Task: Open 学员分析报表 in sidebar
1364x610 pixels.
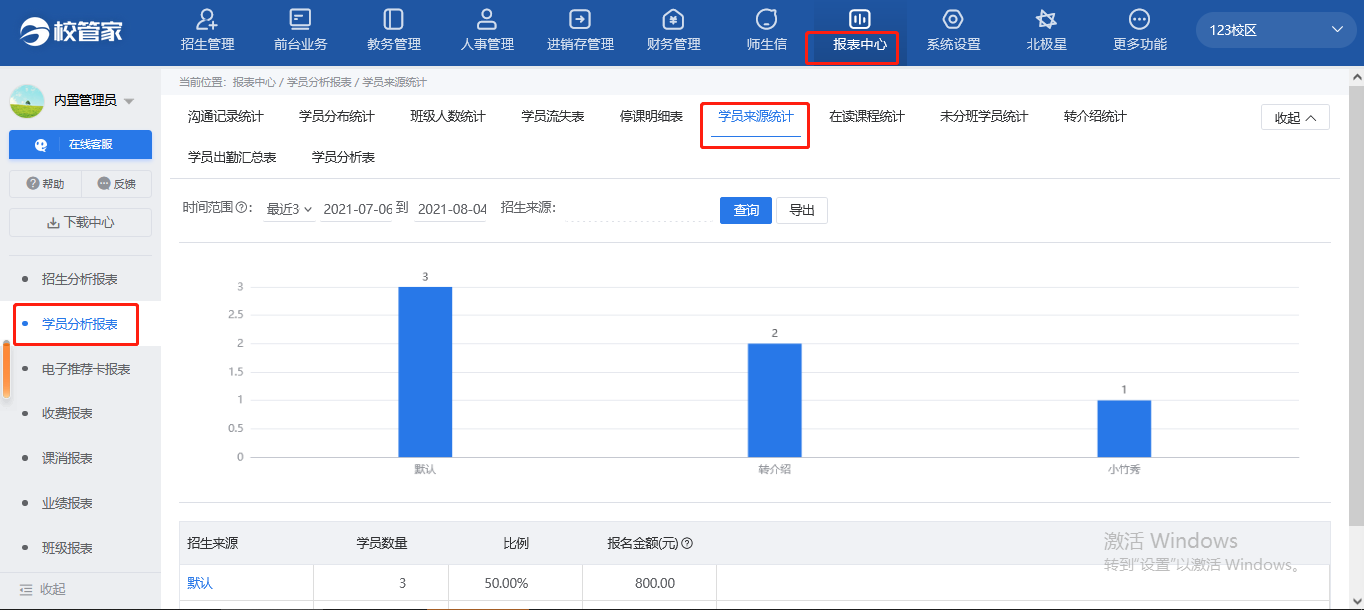Action: pyautogui.click(x=80, y=324)
